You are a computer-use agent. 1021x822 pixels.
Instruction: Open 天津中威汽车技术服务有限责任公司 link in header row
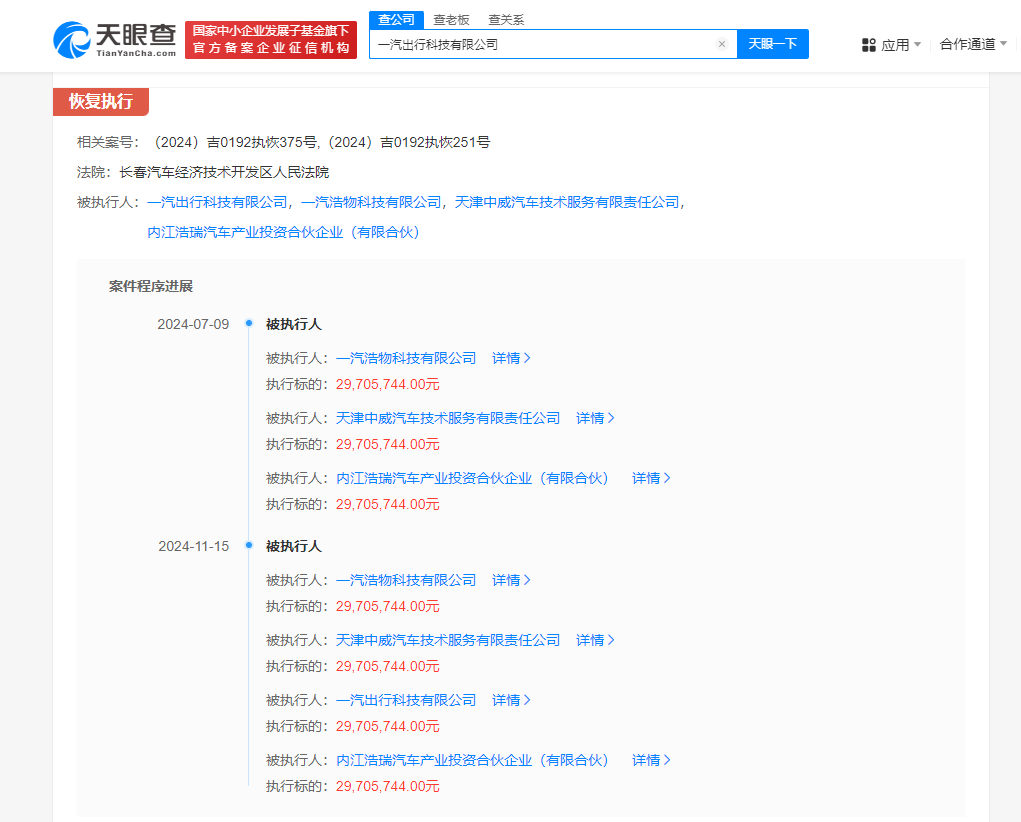pyautogui.click(x=567, y=203)
